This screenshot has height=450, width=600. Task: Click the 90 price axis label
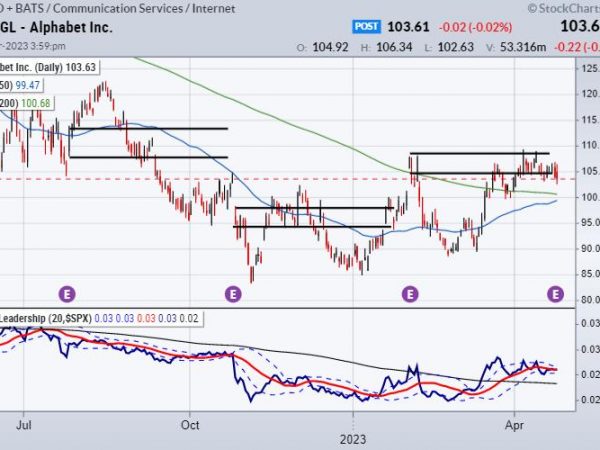(590, 248)
